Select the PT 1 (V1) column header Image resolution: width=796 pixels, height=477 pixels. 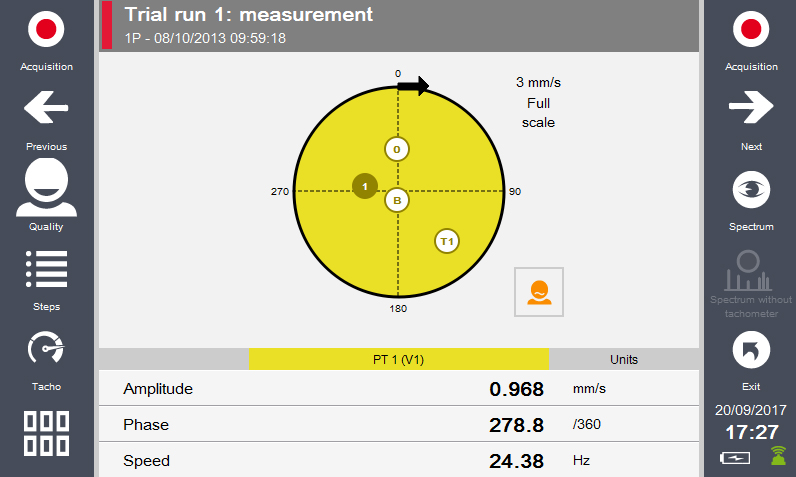pyautogui.click(x=399, y=359)
